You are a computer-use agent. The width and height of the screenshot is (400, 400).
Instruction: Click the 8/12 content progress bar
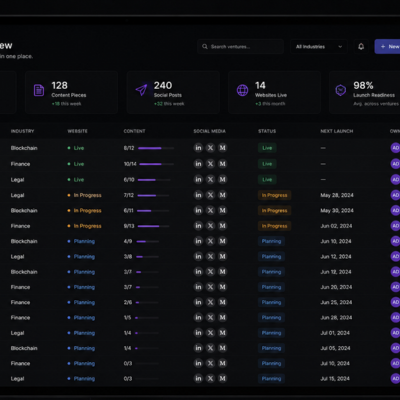156,148
